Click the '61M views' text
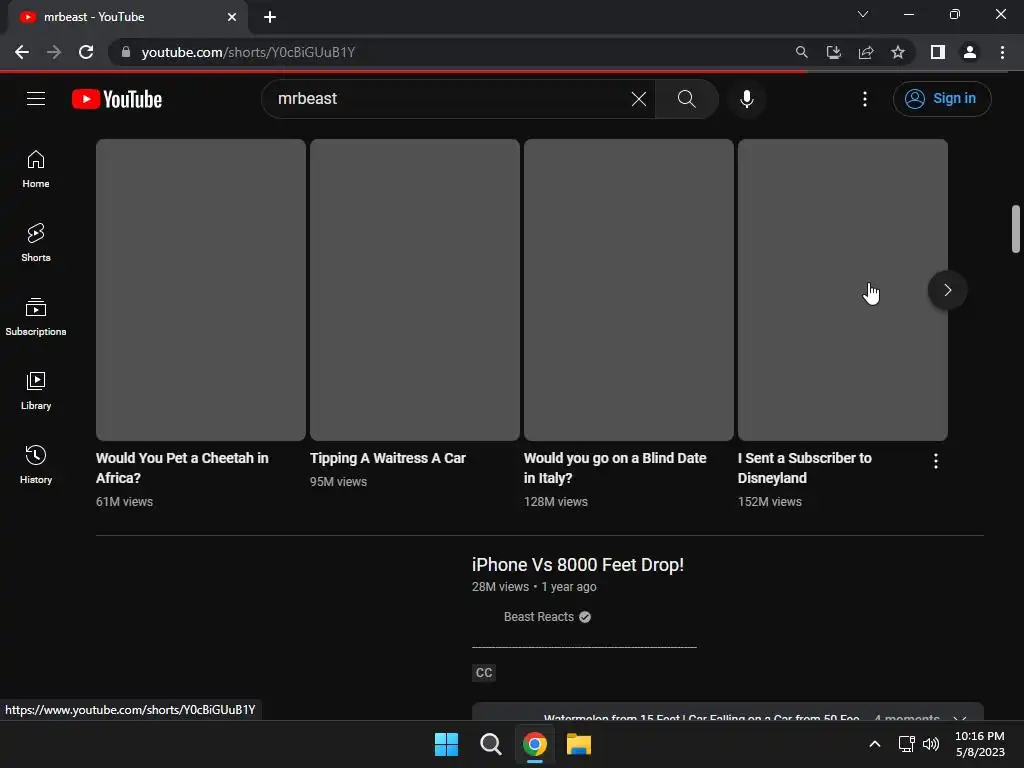The image size is (1024, 768). coord(124,502)
